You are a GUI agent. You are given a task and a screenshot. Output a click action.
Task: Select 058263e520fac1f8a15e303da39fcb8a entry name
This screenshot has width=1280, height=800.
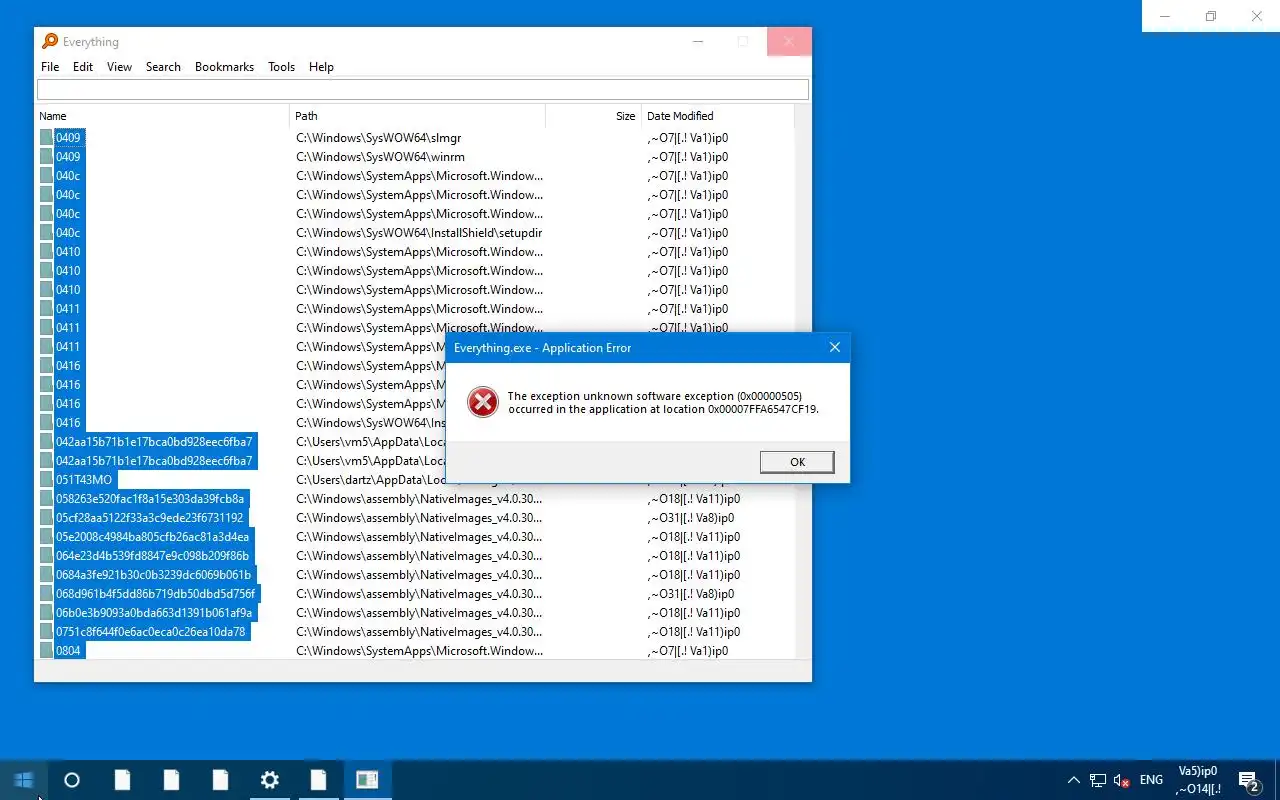click(150, 499)
